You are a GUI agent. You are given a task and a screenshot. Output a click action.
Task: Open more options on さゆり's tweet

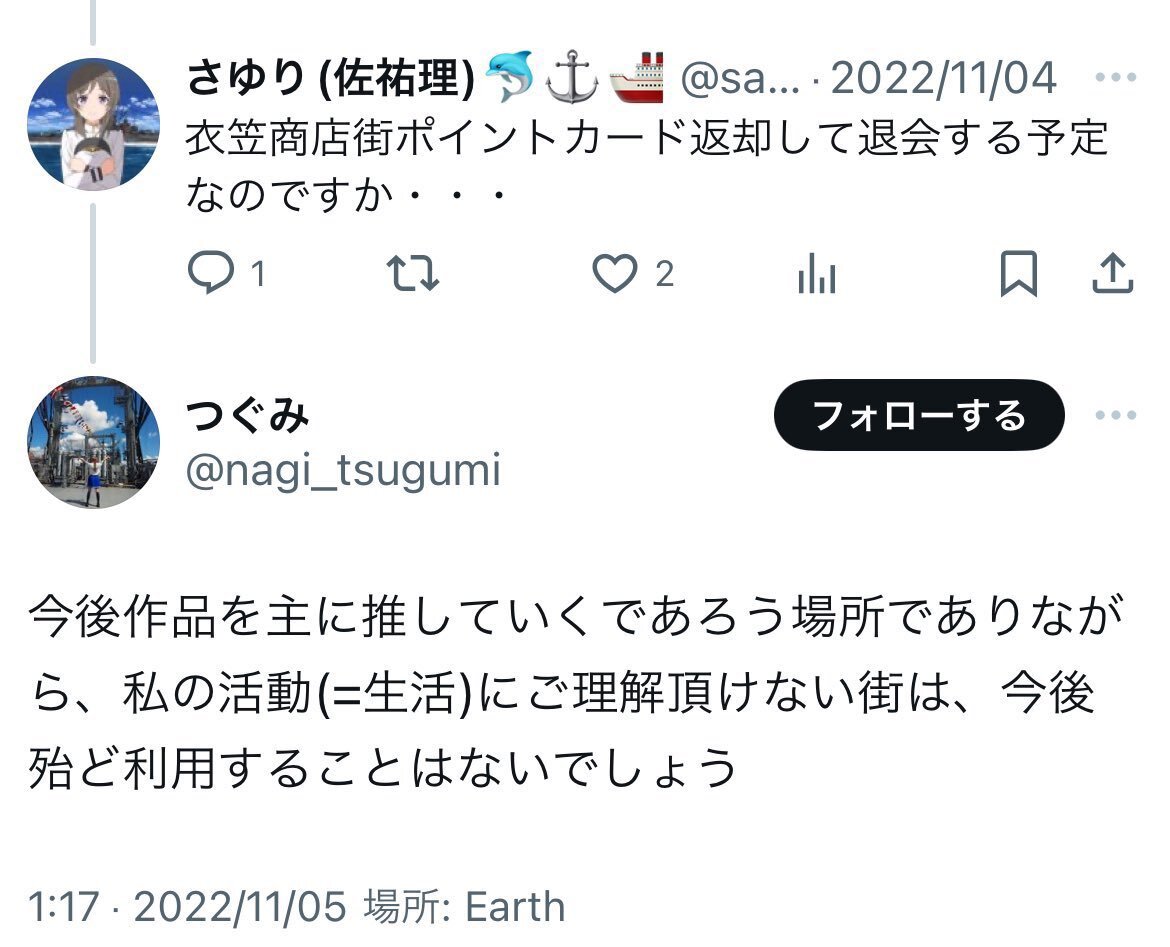click(1116, 77)
